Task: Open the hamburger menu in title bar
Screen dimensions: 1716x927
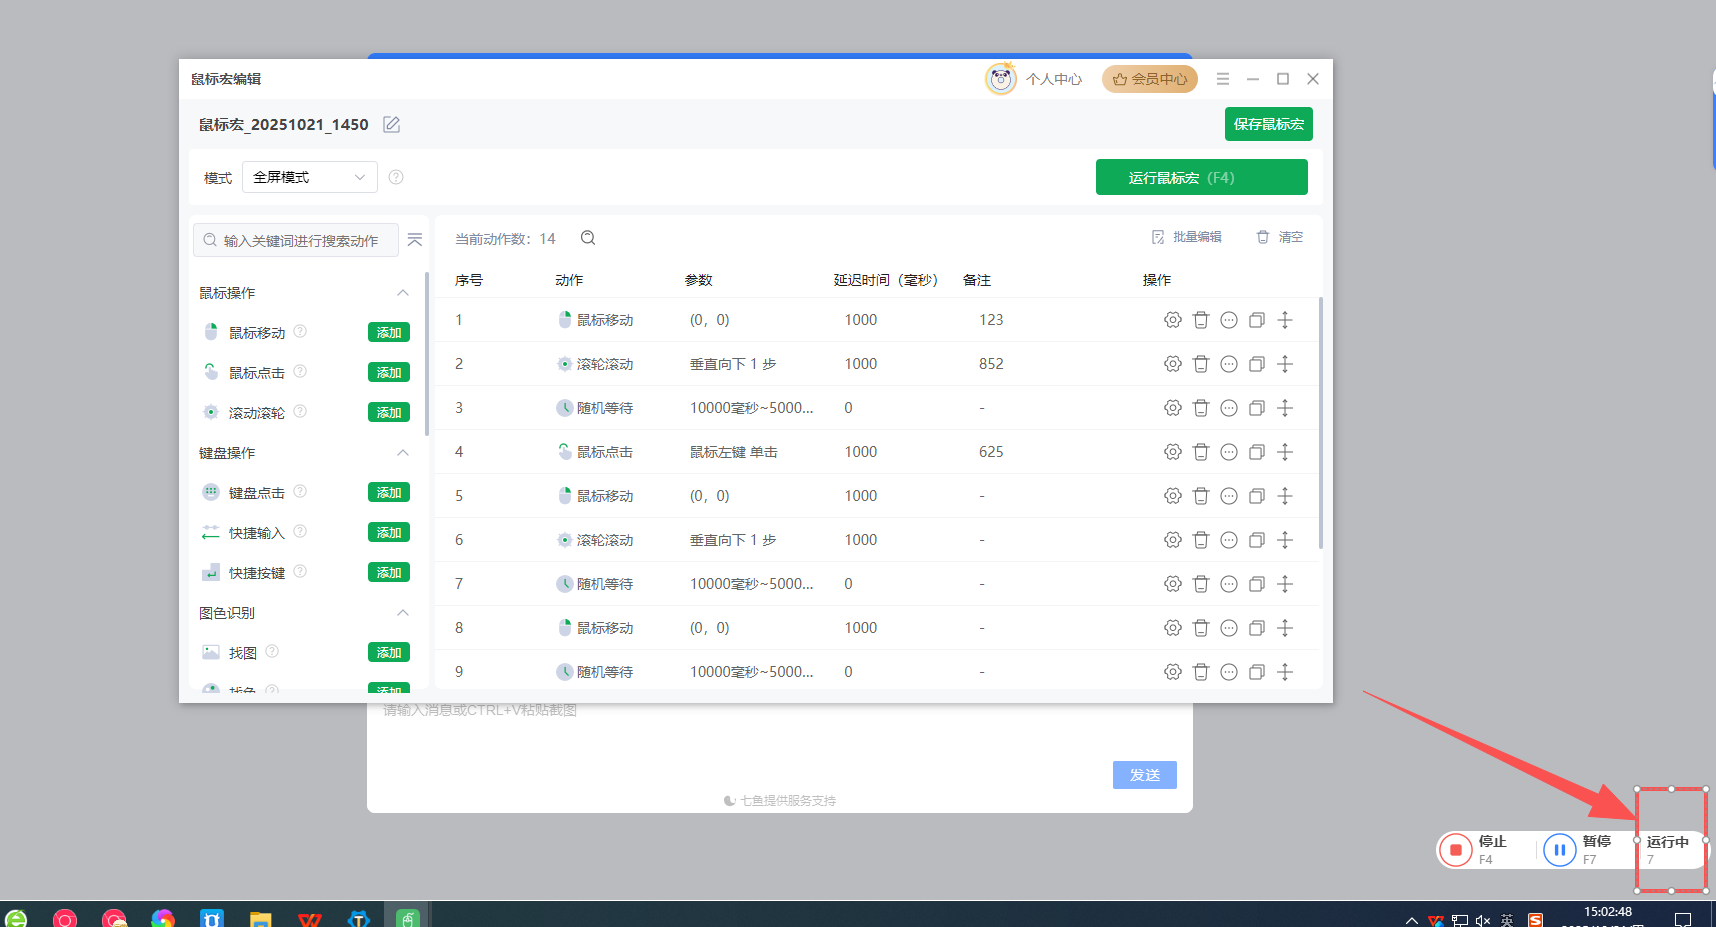Action: (1222, 79)
